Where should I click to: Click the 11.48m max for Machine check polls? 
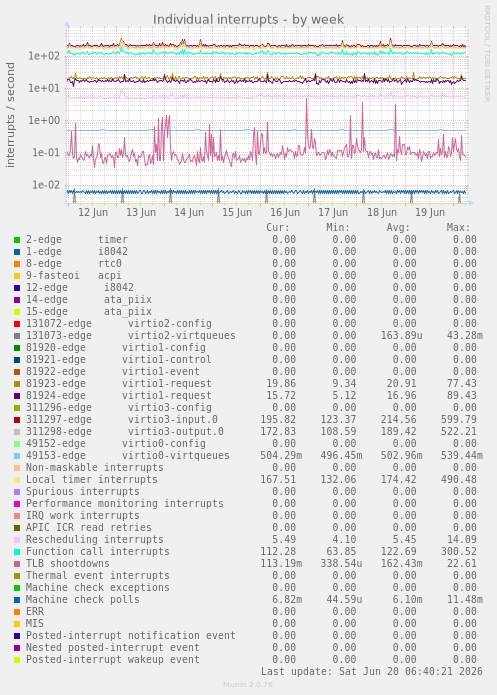tap(465, 600)
